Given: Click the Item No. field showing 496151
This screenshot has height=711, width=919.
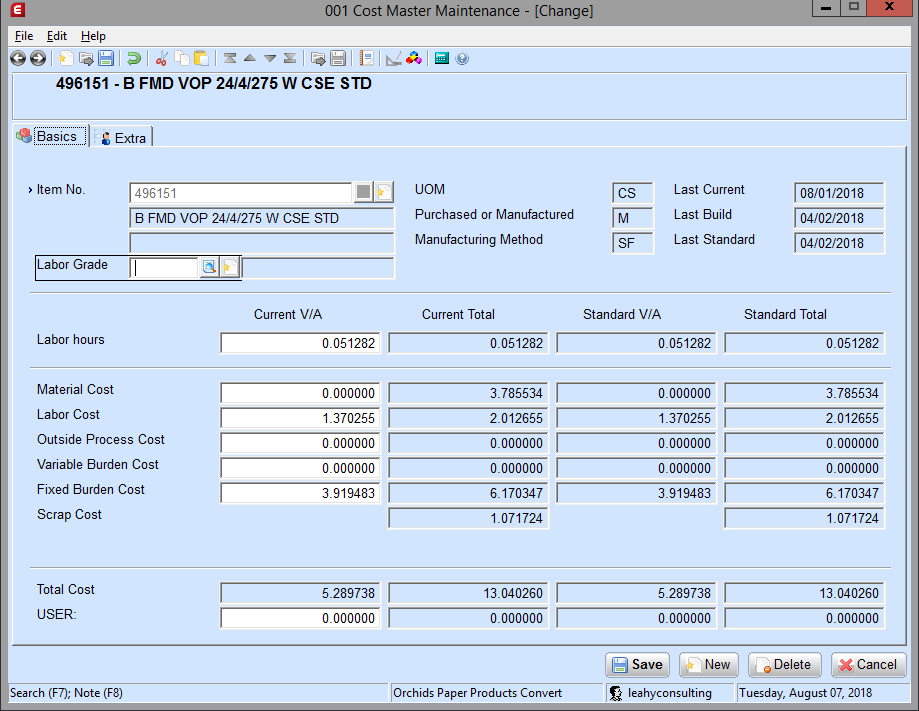Looking at the screenshot, I should (240, 193).
